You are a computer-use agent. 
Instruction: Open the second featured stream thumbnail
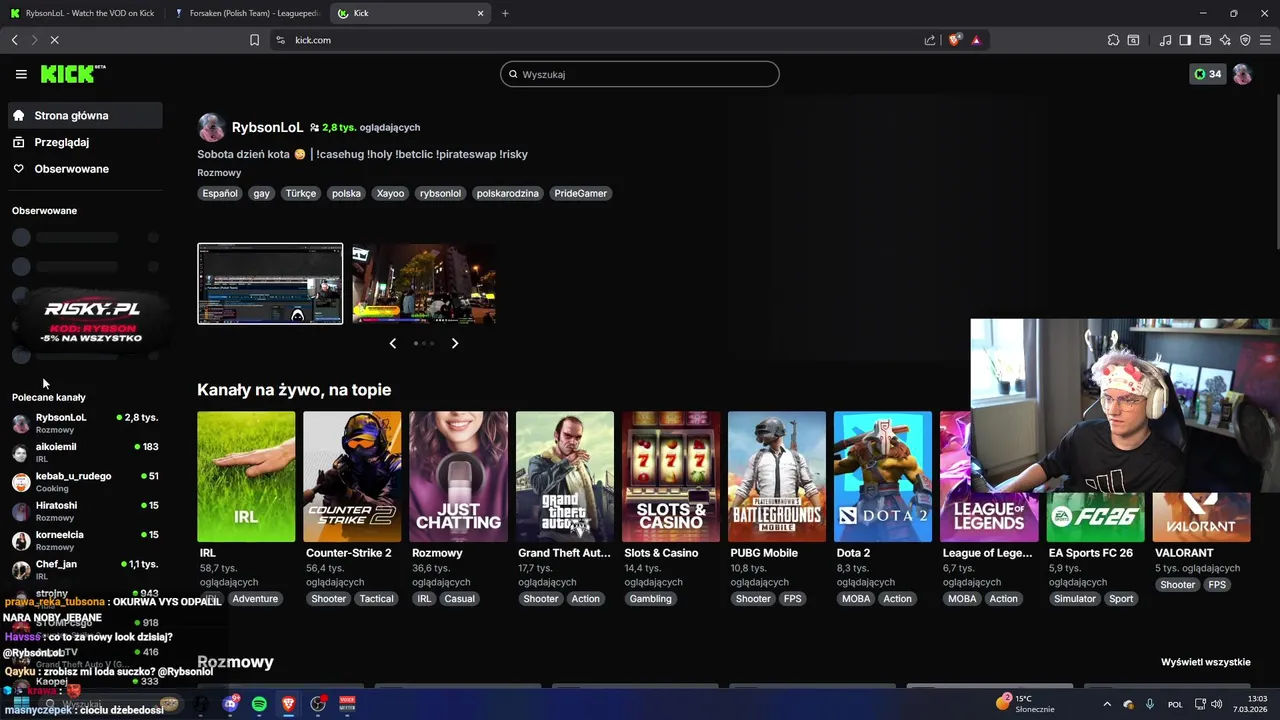424,284
